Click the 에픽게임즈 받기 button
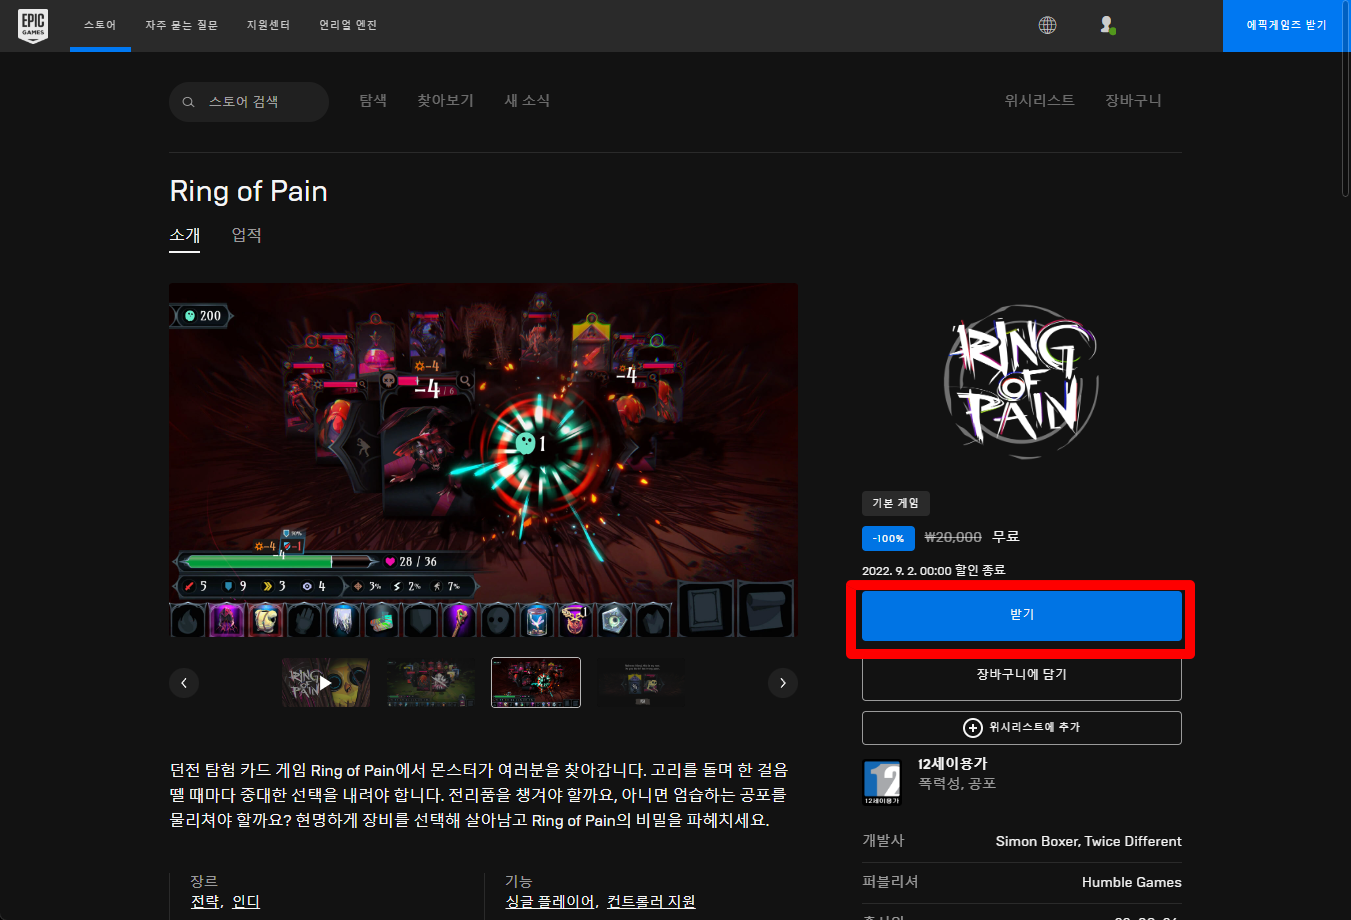The image size is (1351, 920). point(1286,25)
